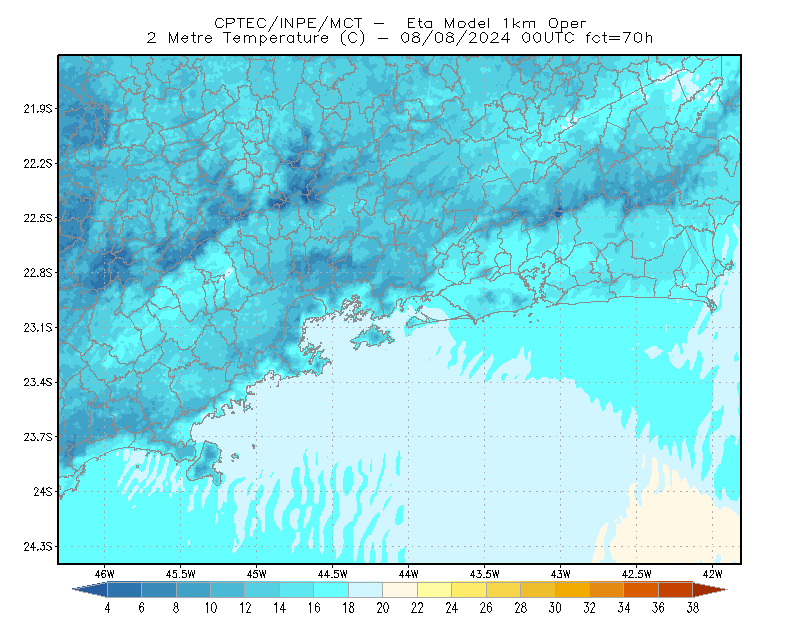Click the pale blue 18–20 °C swatch
Image resolution: width=800 pixels, height=618 pixels.
tap(366, 590)
